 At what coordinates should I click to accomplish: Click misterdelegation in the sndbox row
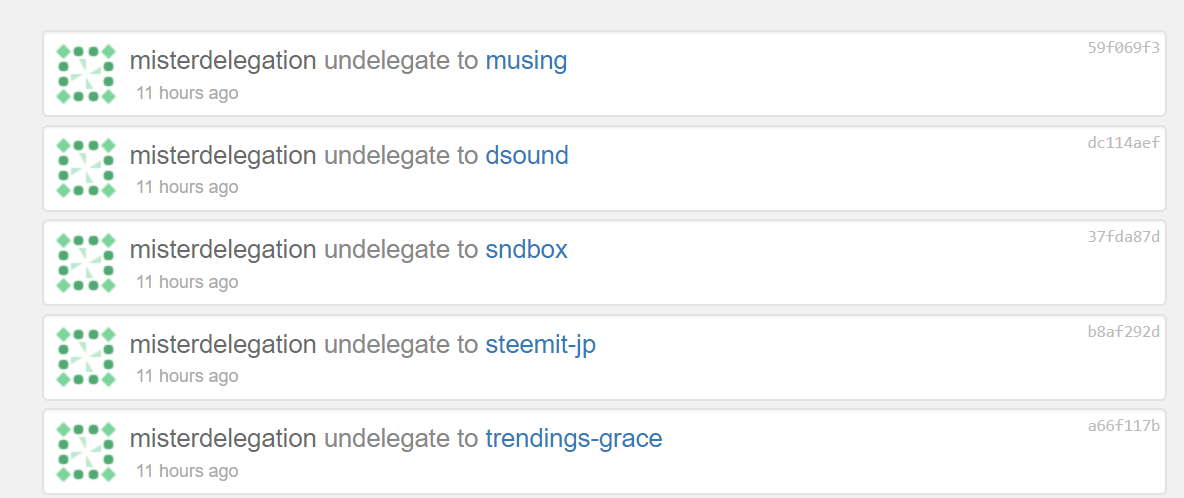(223, 250)
